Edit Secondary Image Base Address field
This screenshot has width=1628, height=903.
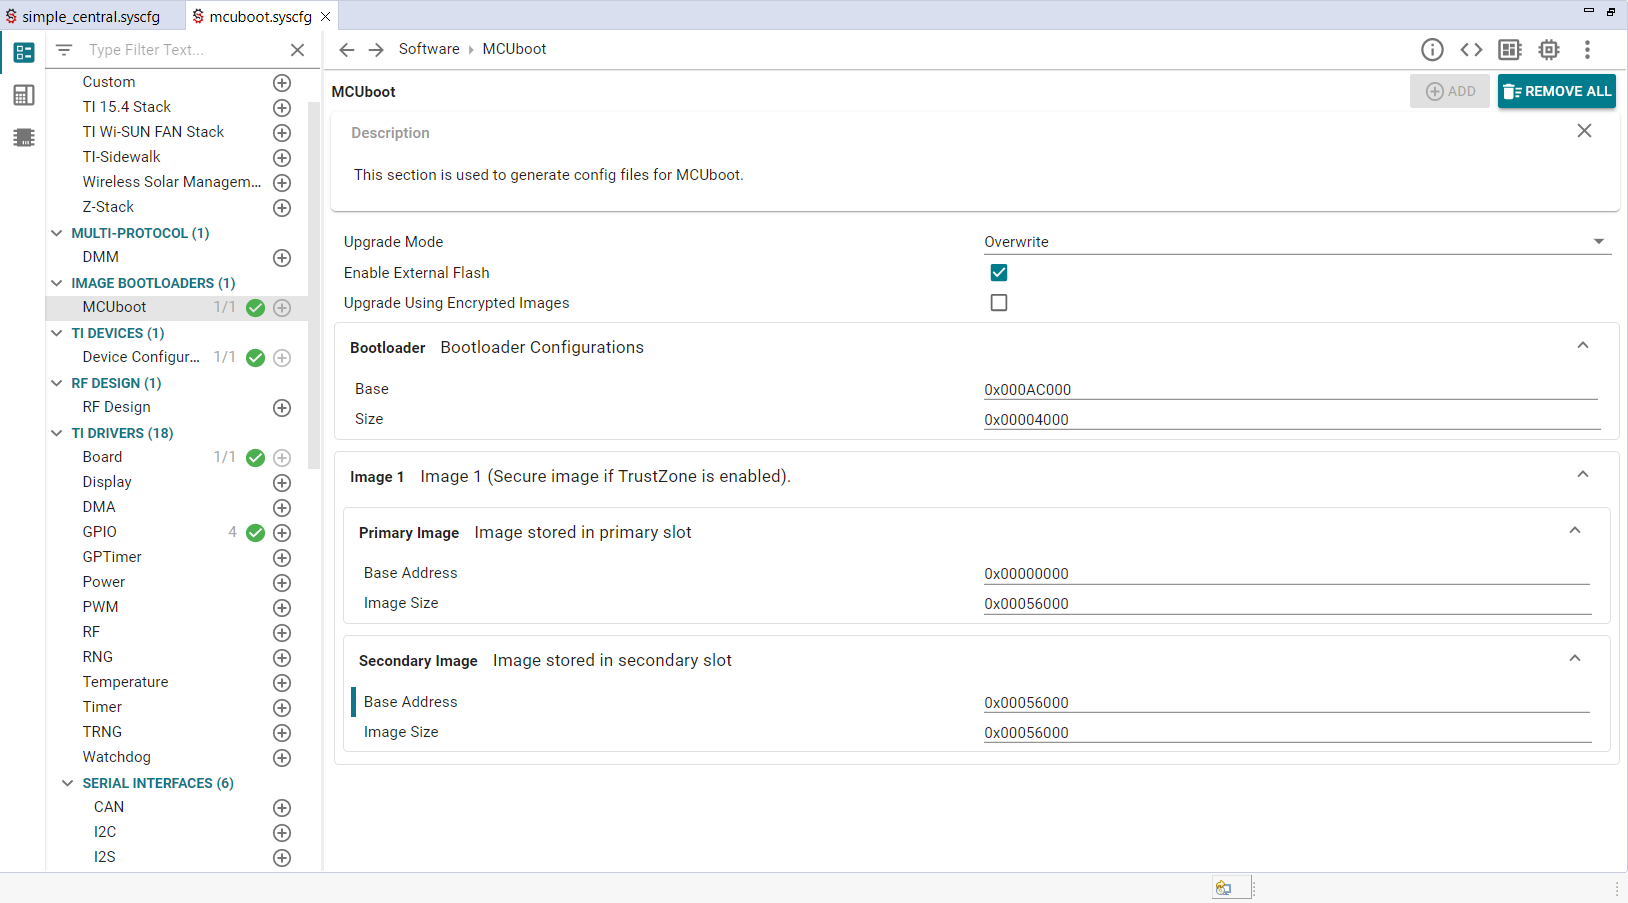(1287, 702)
